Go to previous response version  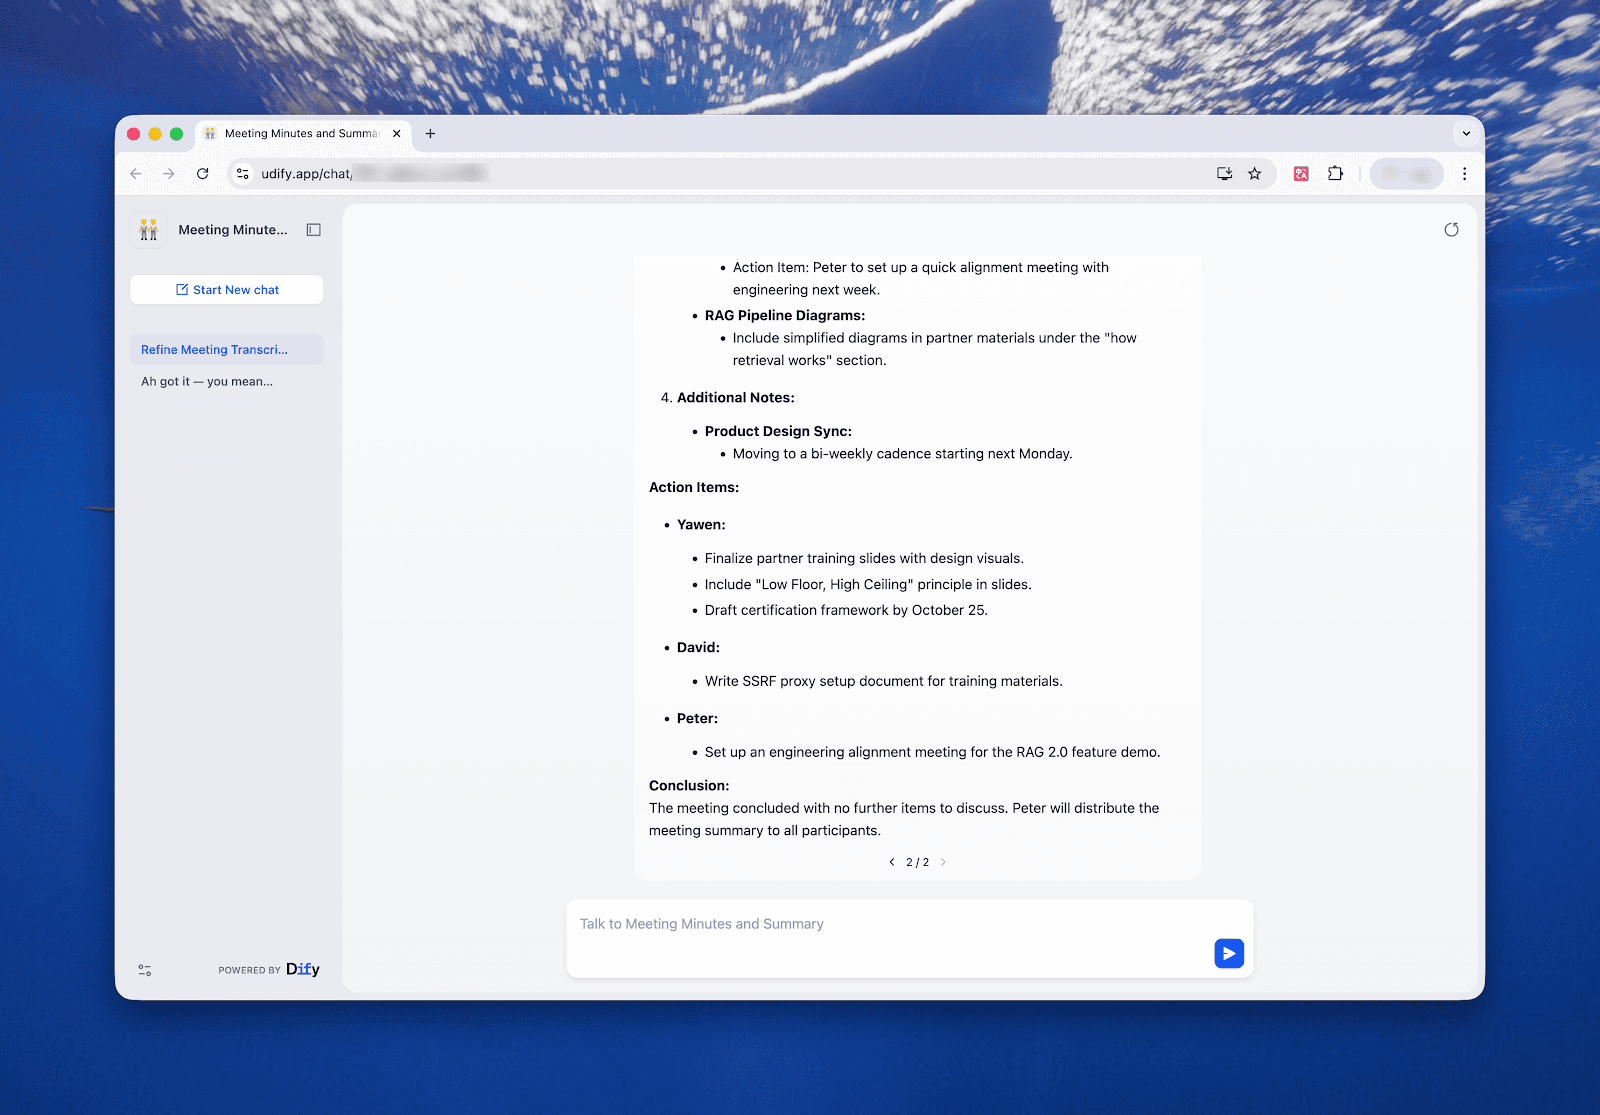pos(892,862)
